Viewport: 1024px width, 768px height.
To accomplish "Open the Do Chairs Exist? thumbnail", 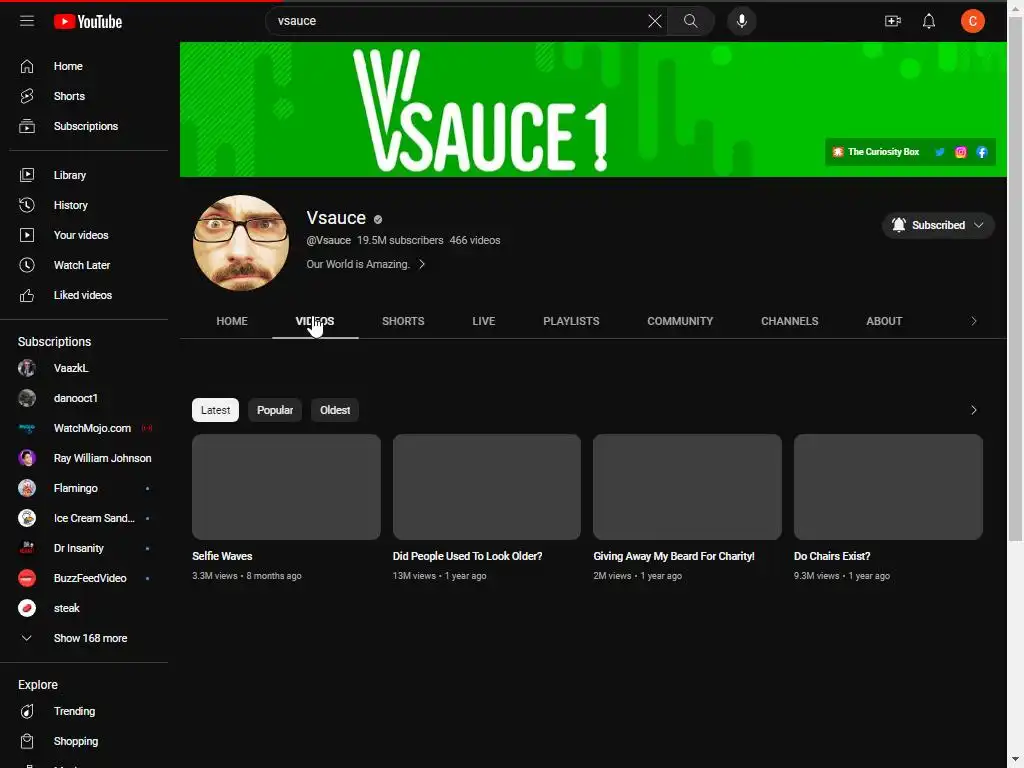I will 888,487.
